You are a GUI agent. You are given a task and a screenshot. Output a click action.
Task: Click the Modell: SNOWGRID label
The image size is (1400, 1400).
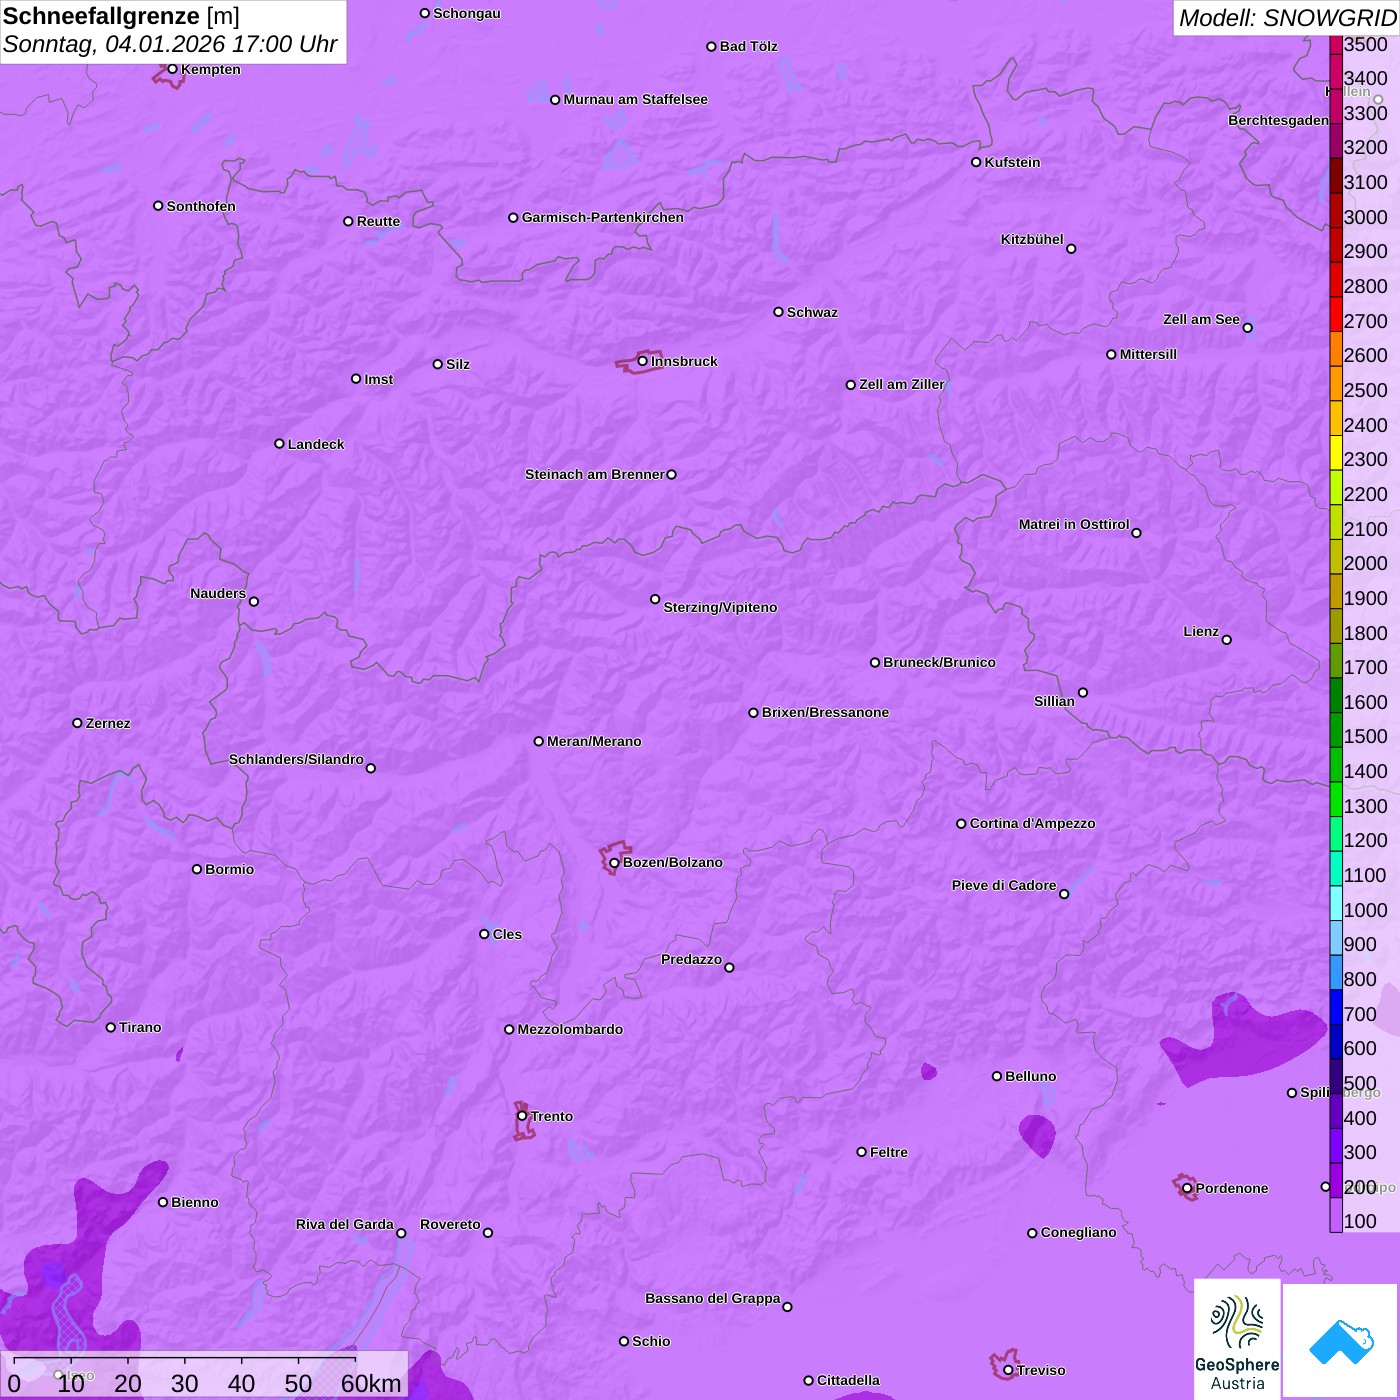(1287, 18)
